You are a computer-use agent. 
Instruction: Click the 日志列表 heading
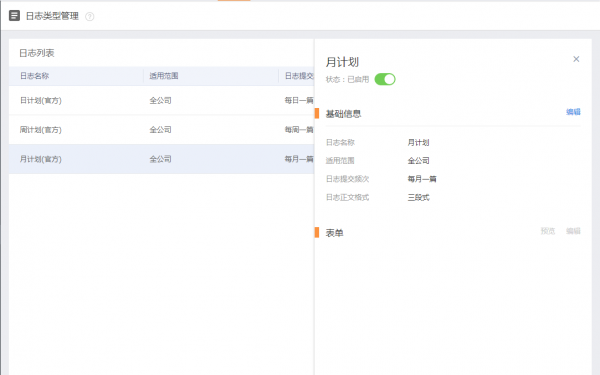click(x=37, y=53)
